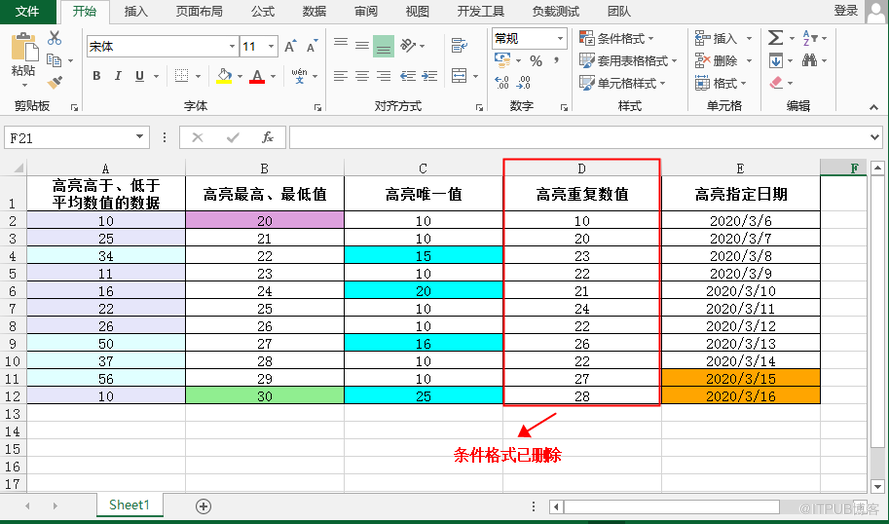The width and height of the screenshot is (889, 524).
Task: Click 格式 in the cells group
Action: click(x=723, y=83)
